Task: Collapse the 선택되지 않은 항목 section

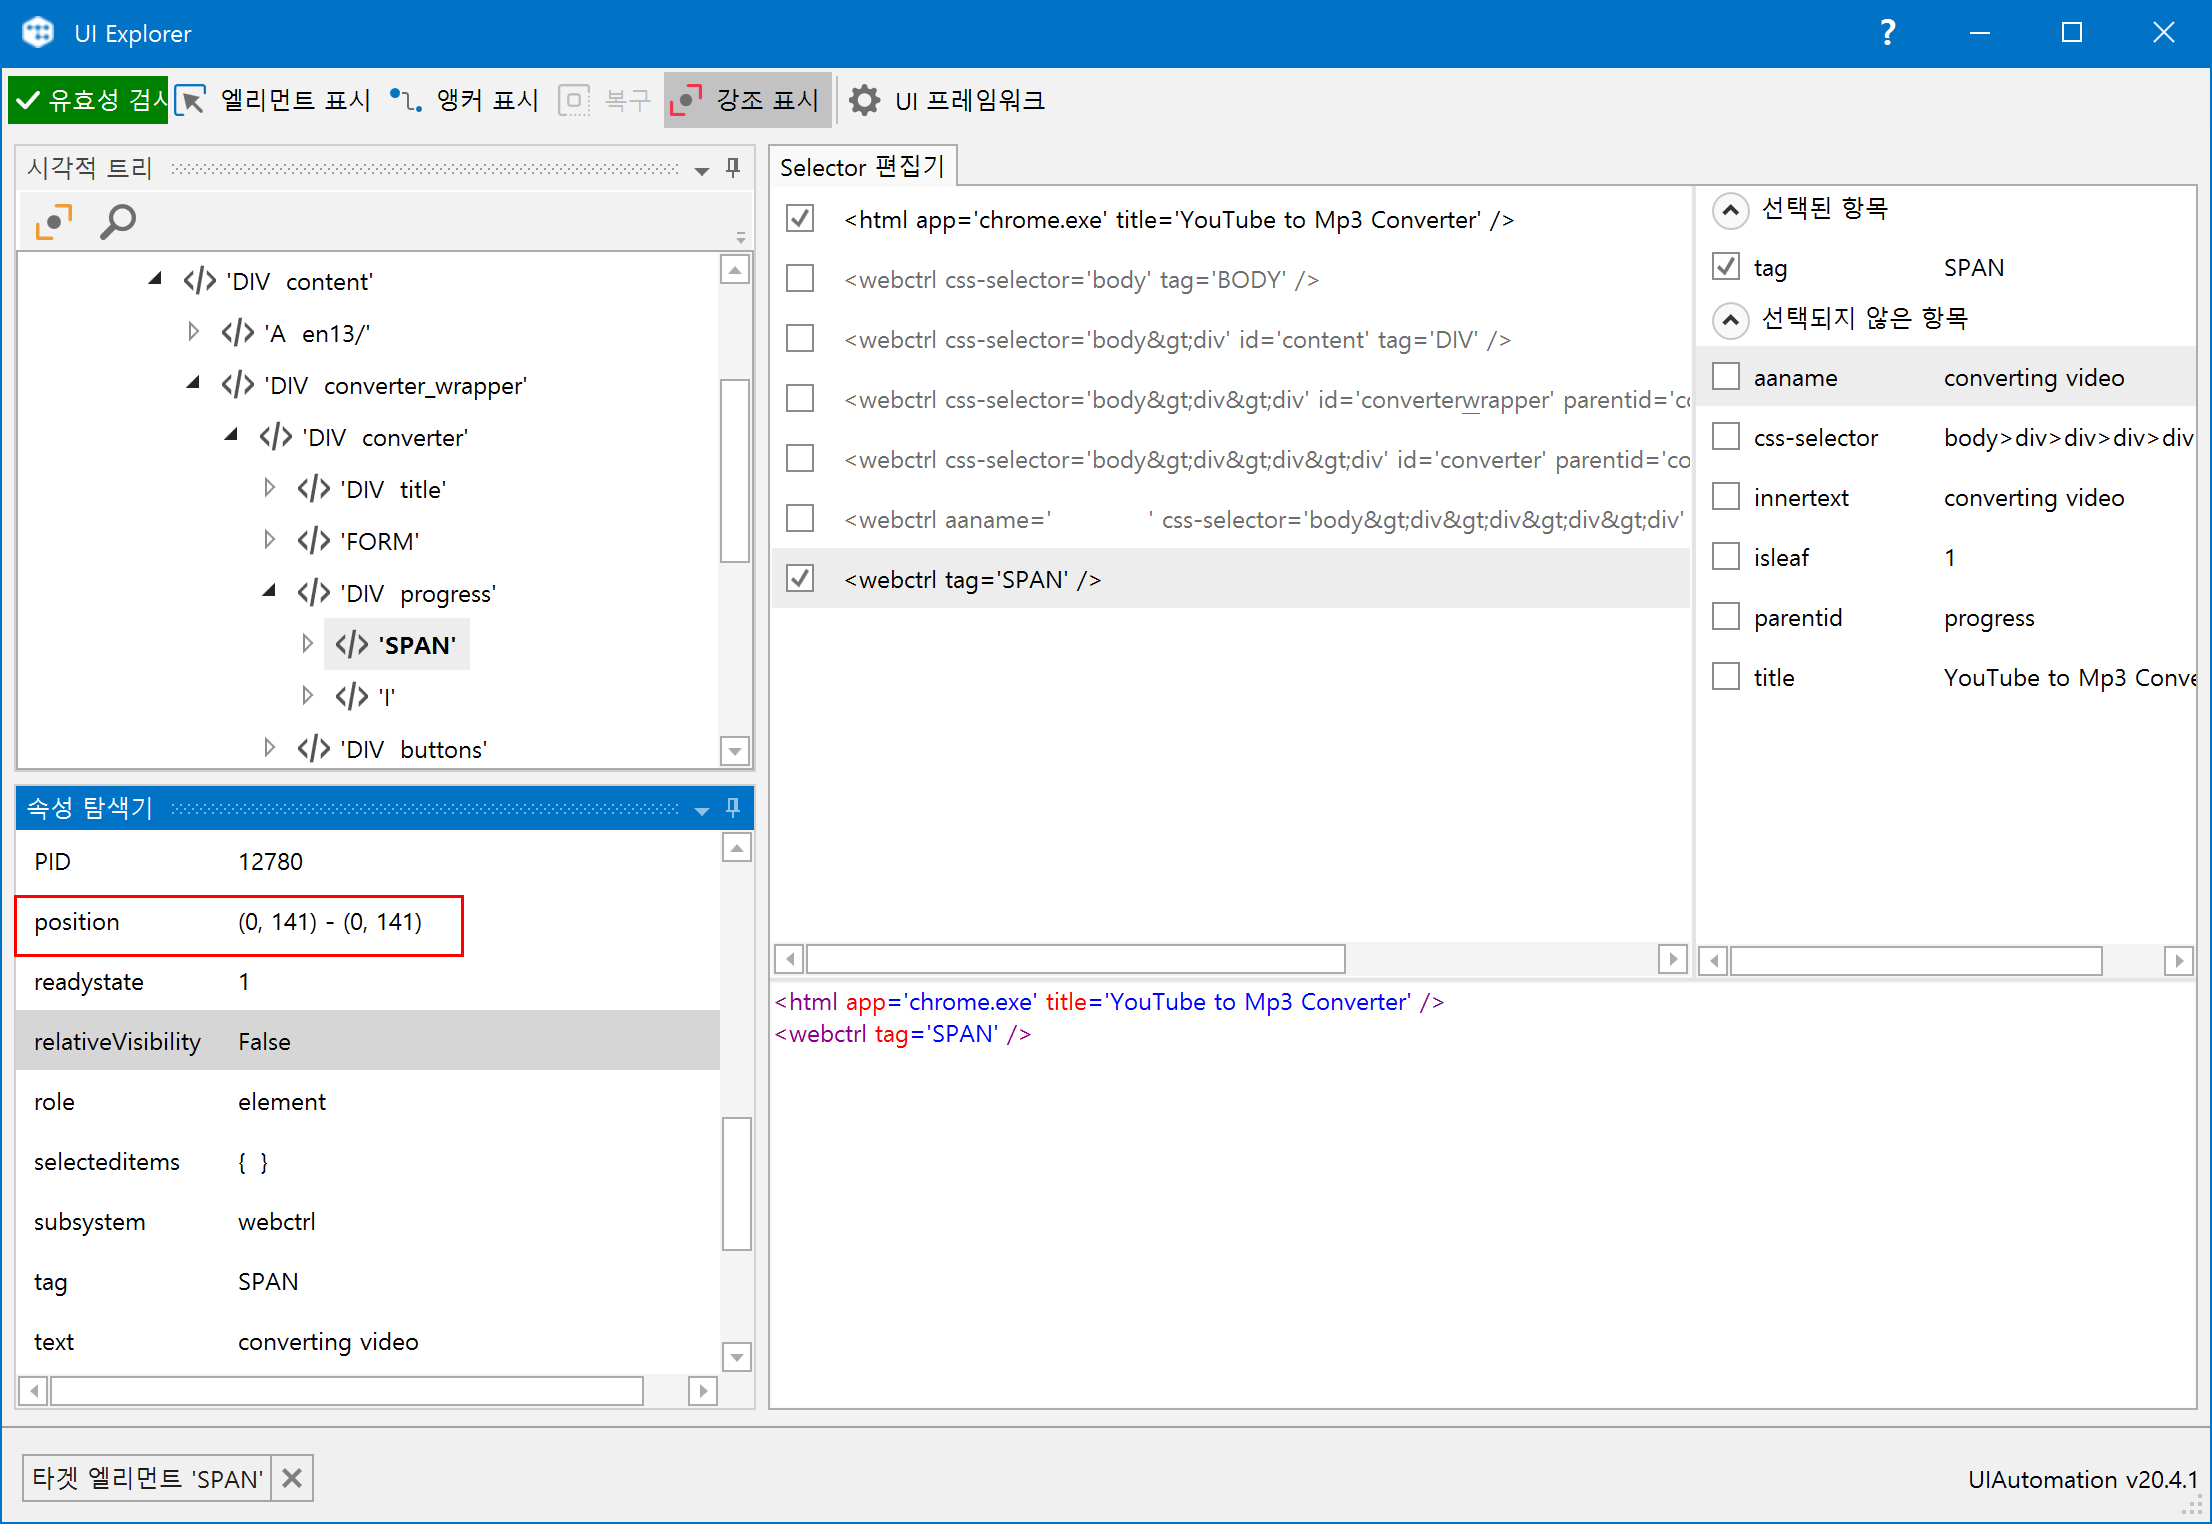Action: (x=1730, y=319)
